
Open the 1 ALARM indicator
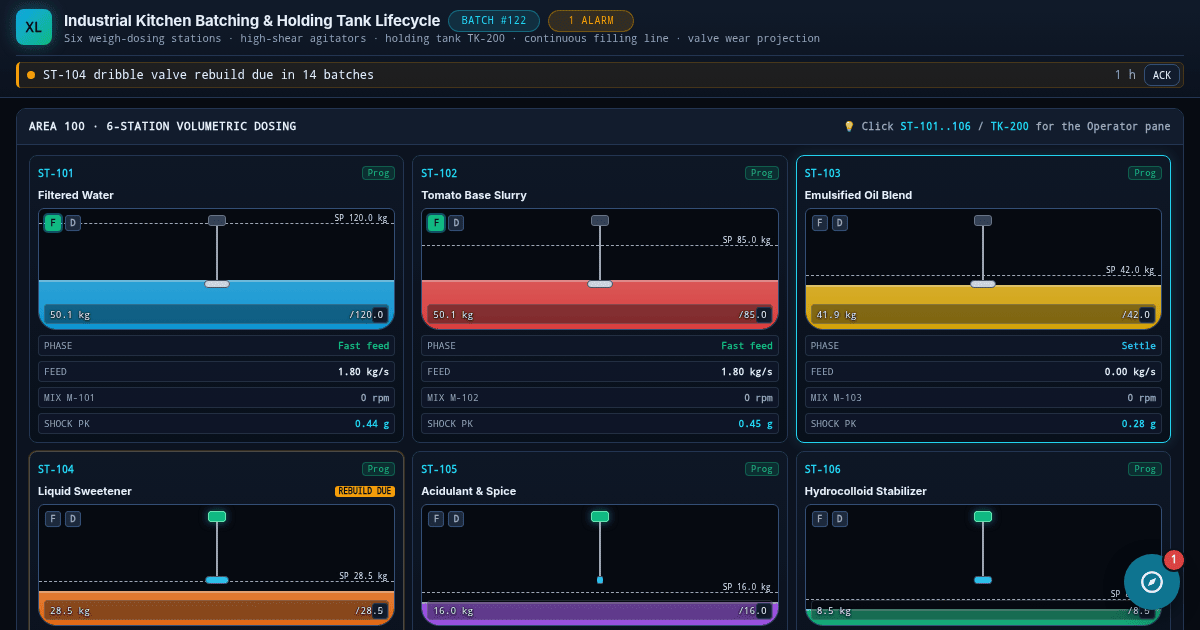pos(591,21)
